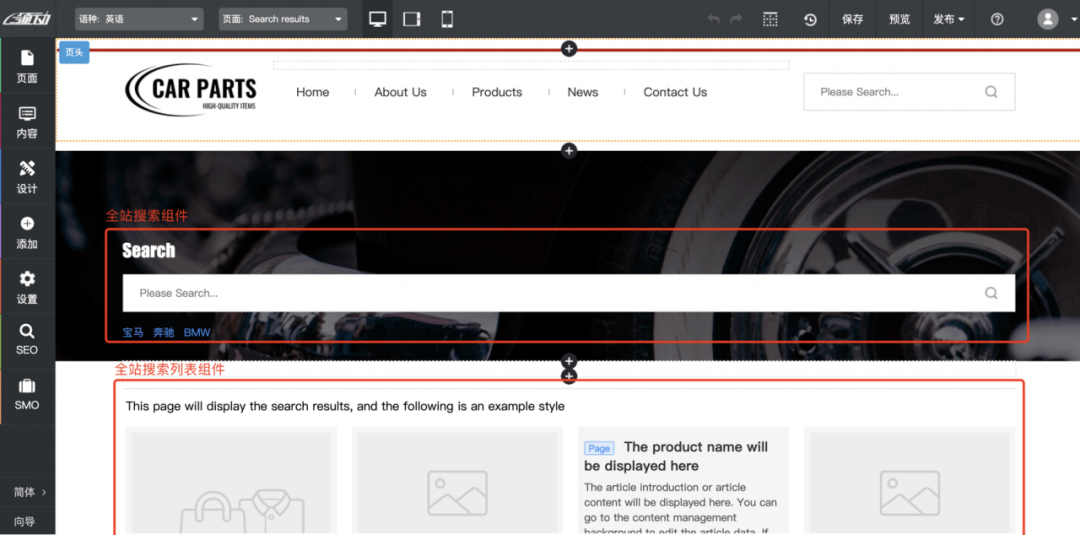This screenshot has width=1080, height=535.
Task: Open the 内容 (Content) sidebar panel
Action: point(27,122)
